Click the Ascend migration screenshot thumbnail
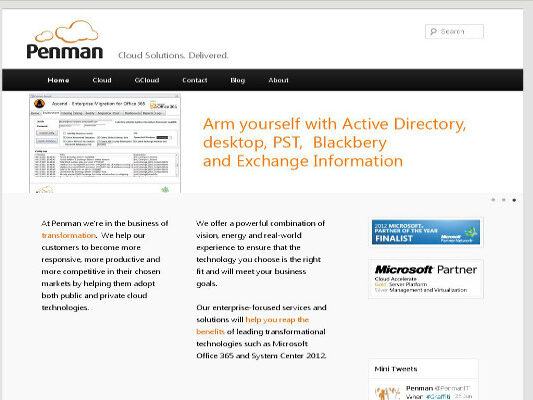 point(105,143)
